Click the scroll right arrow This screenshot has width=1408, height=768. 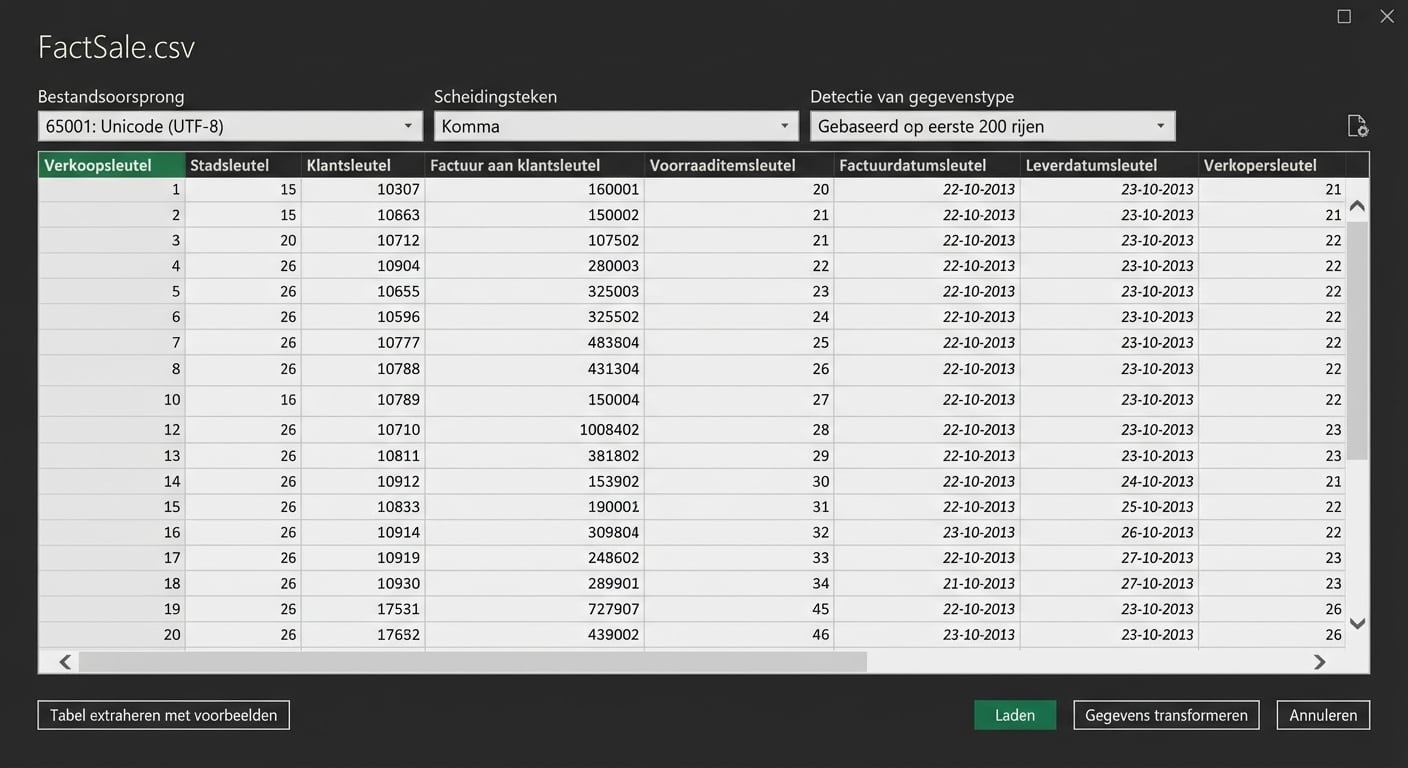(x=1319, y=661)
